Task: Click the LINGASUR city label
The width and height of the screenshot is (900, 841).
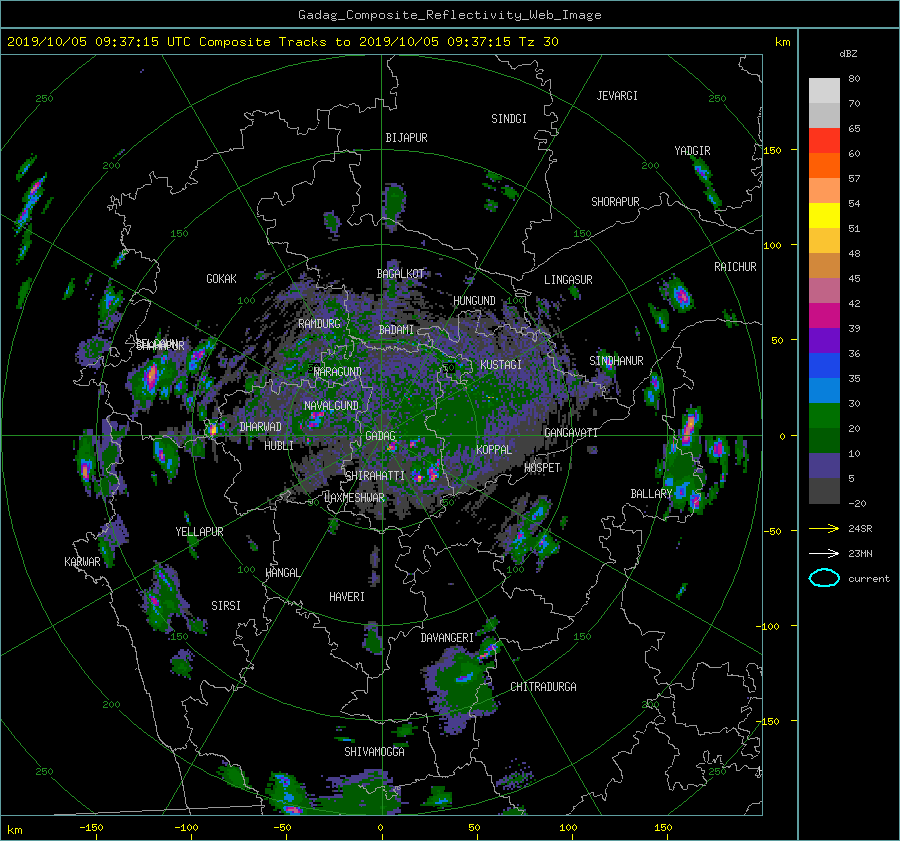Action: 568,280
